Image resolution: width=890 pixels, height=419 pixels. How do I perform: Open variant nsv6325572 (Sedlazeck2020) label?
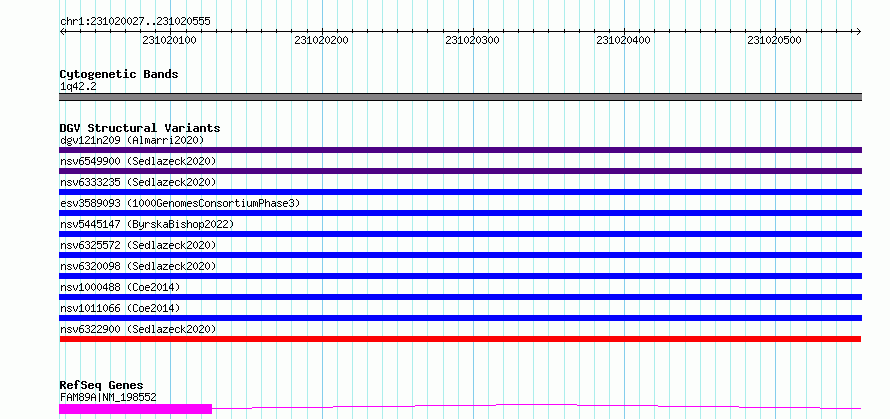pos(138,245)
